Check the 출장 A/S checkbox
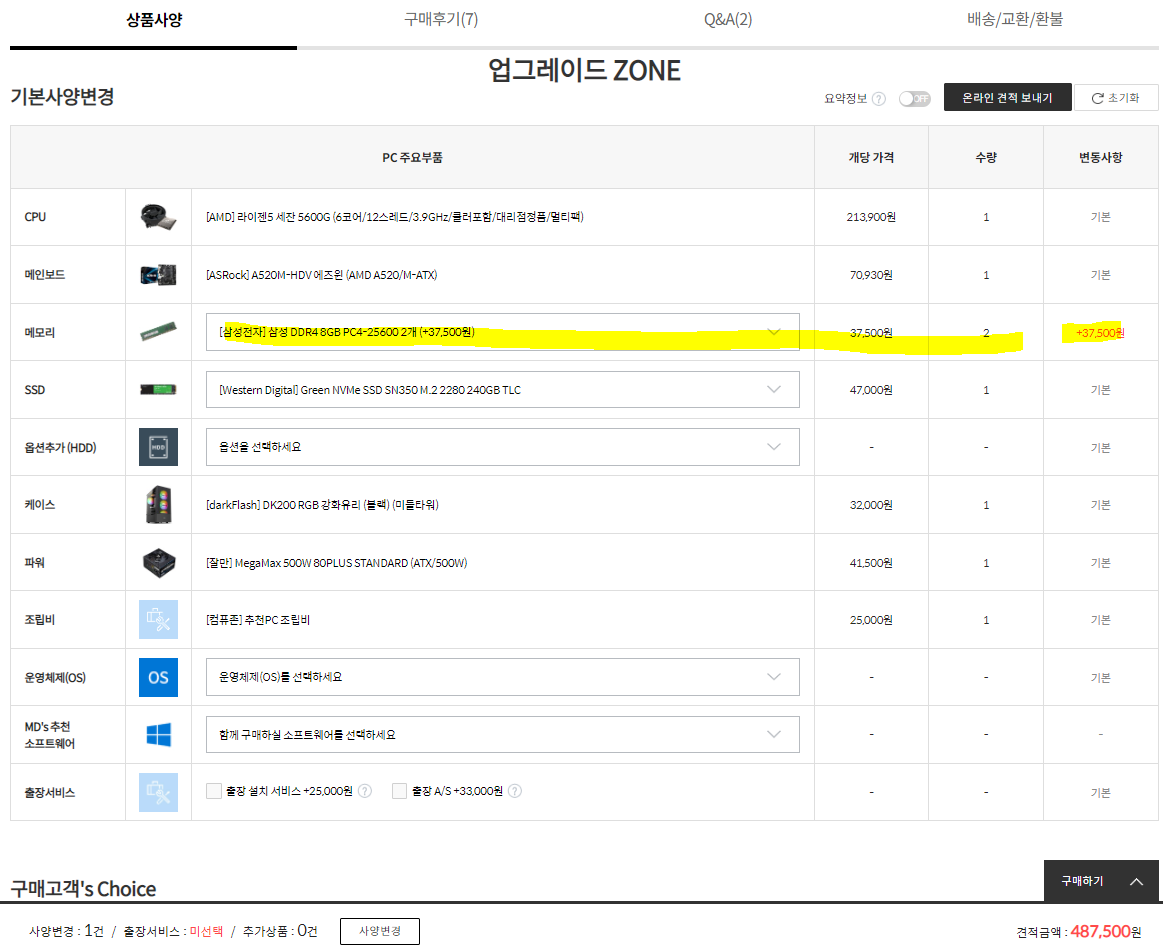The height and width of the screenshot is (946, 1163). click(x=400, y=791)
